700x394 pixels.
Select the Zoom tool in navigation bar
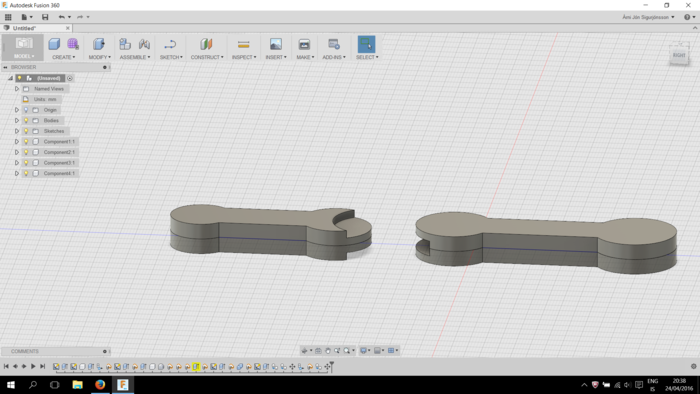click(337, 351)
